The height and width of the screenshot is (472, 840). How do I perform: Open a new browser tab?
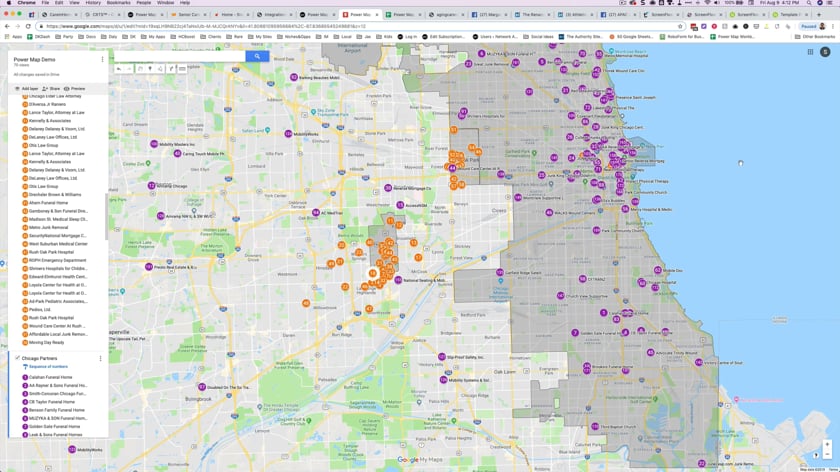[819, 14]
